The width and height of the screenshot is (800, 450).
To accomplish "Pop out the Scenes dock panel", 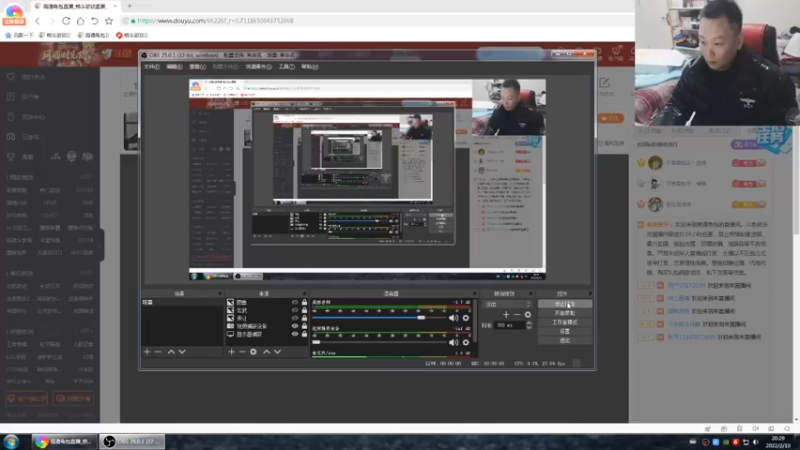I will [x=220, y=293].
